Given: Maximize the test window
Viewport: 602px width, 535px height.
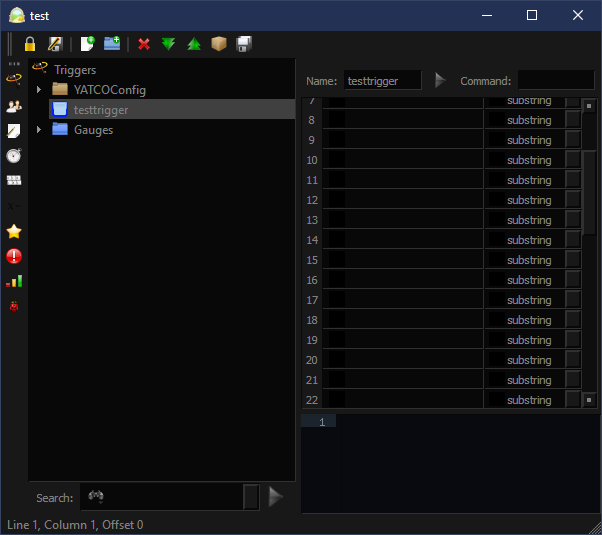Looking at the screenshot, I should tap(532, 15).
